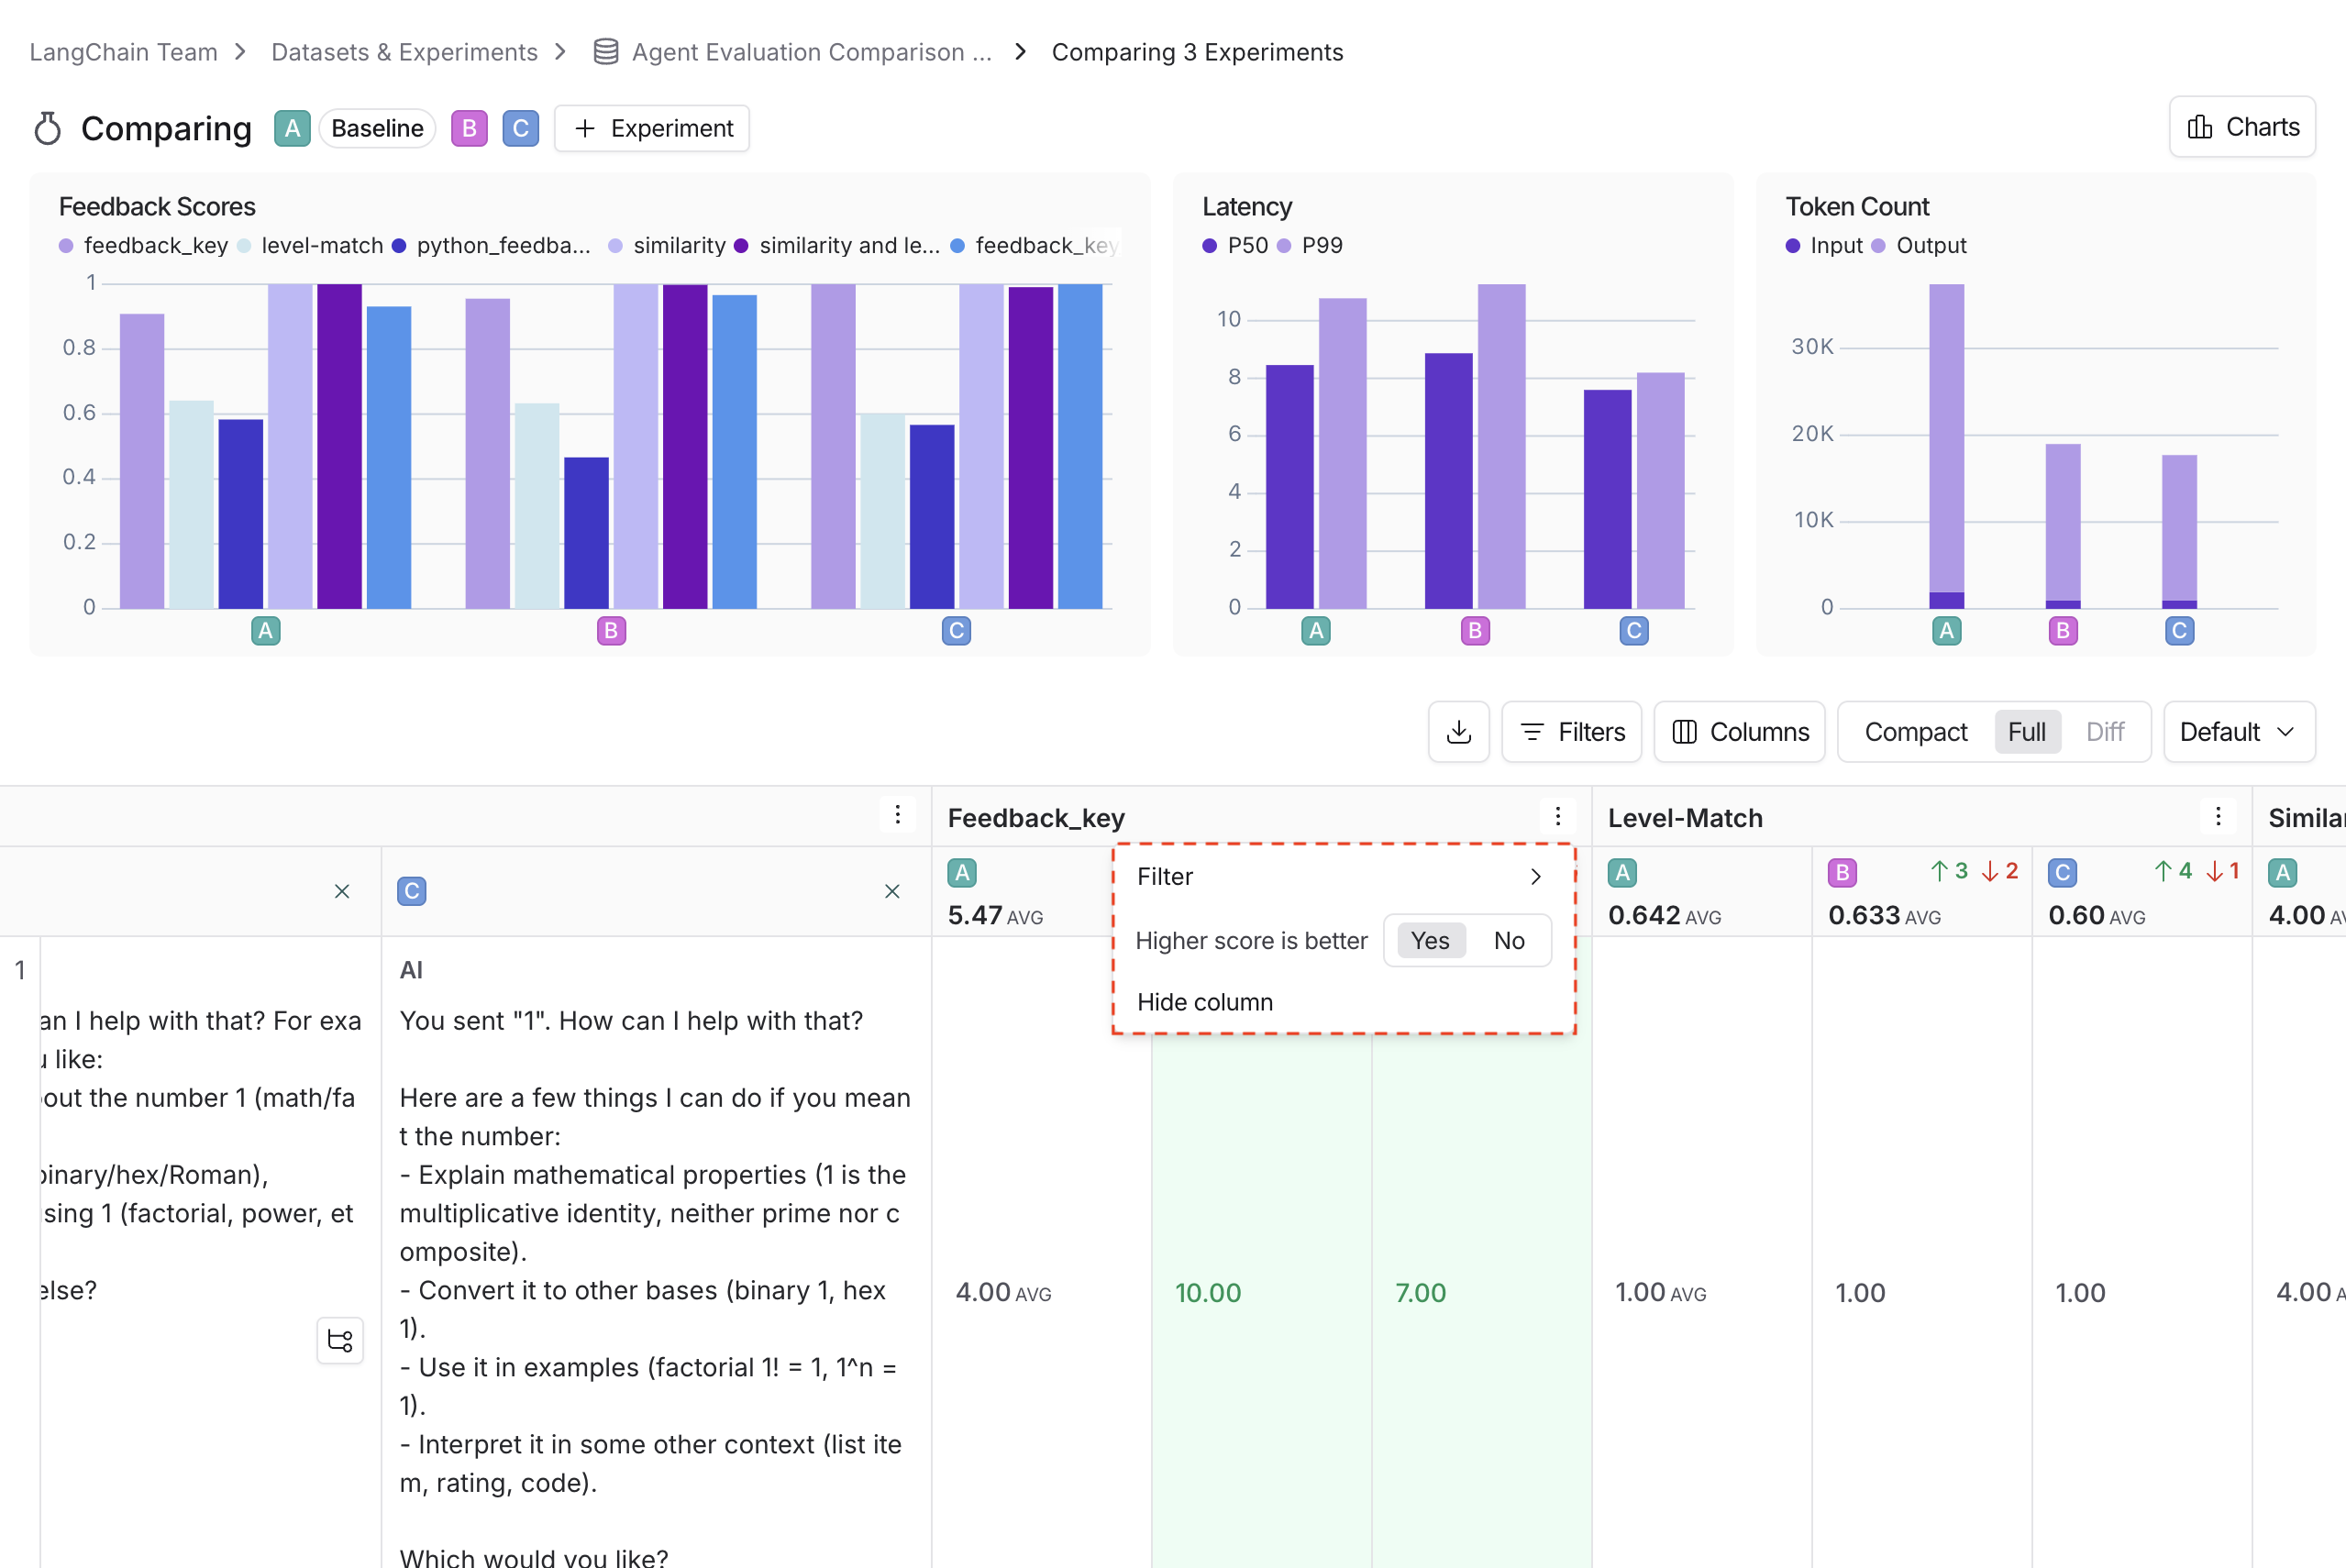Choose Filter in the column context menu

(x=1164, y=876)
